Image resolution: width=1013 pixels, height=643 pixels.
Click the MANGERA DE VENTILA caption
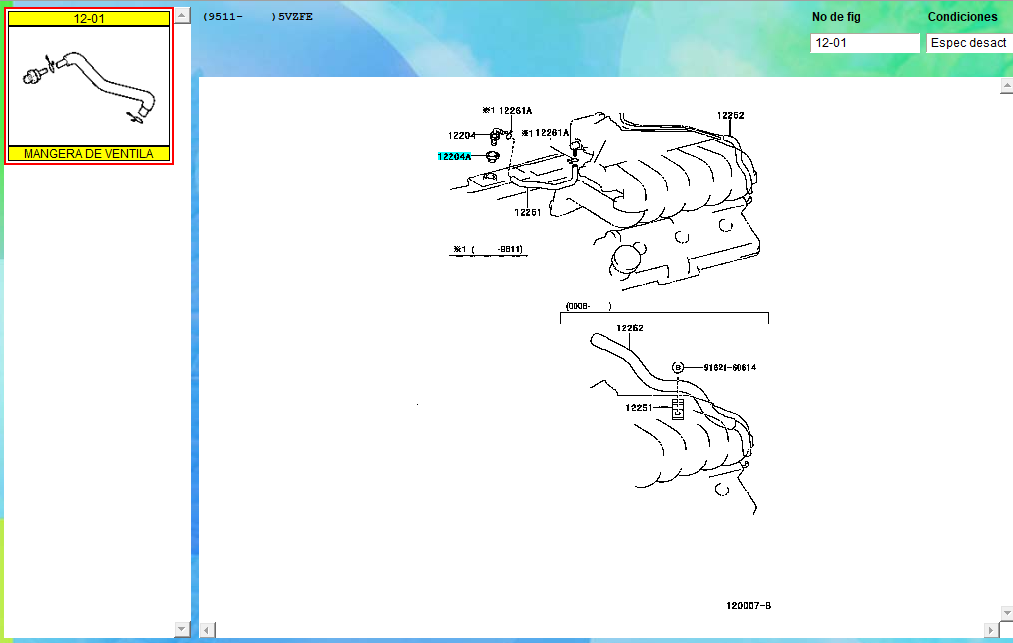pyautogui.click(x=89, y=154)
